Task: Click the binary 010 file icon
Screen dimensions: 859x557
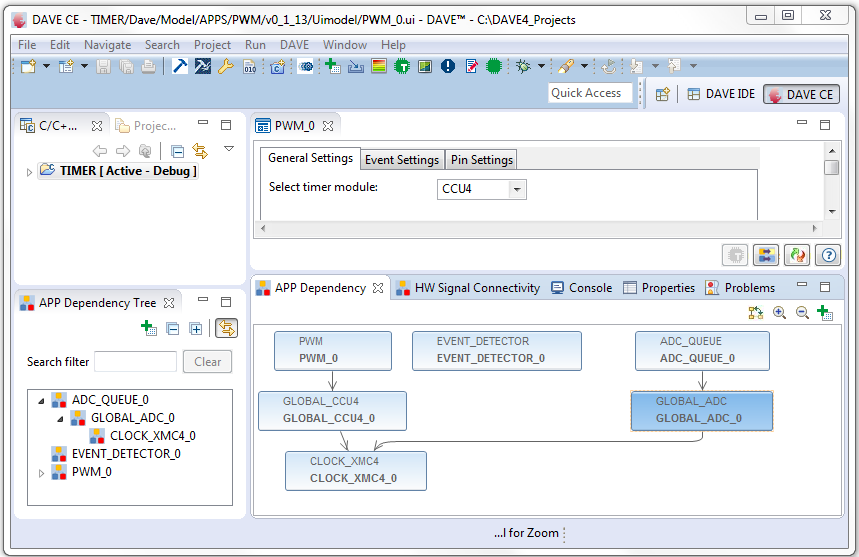Action: tap(250, 67)
